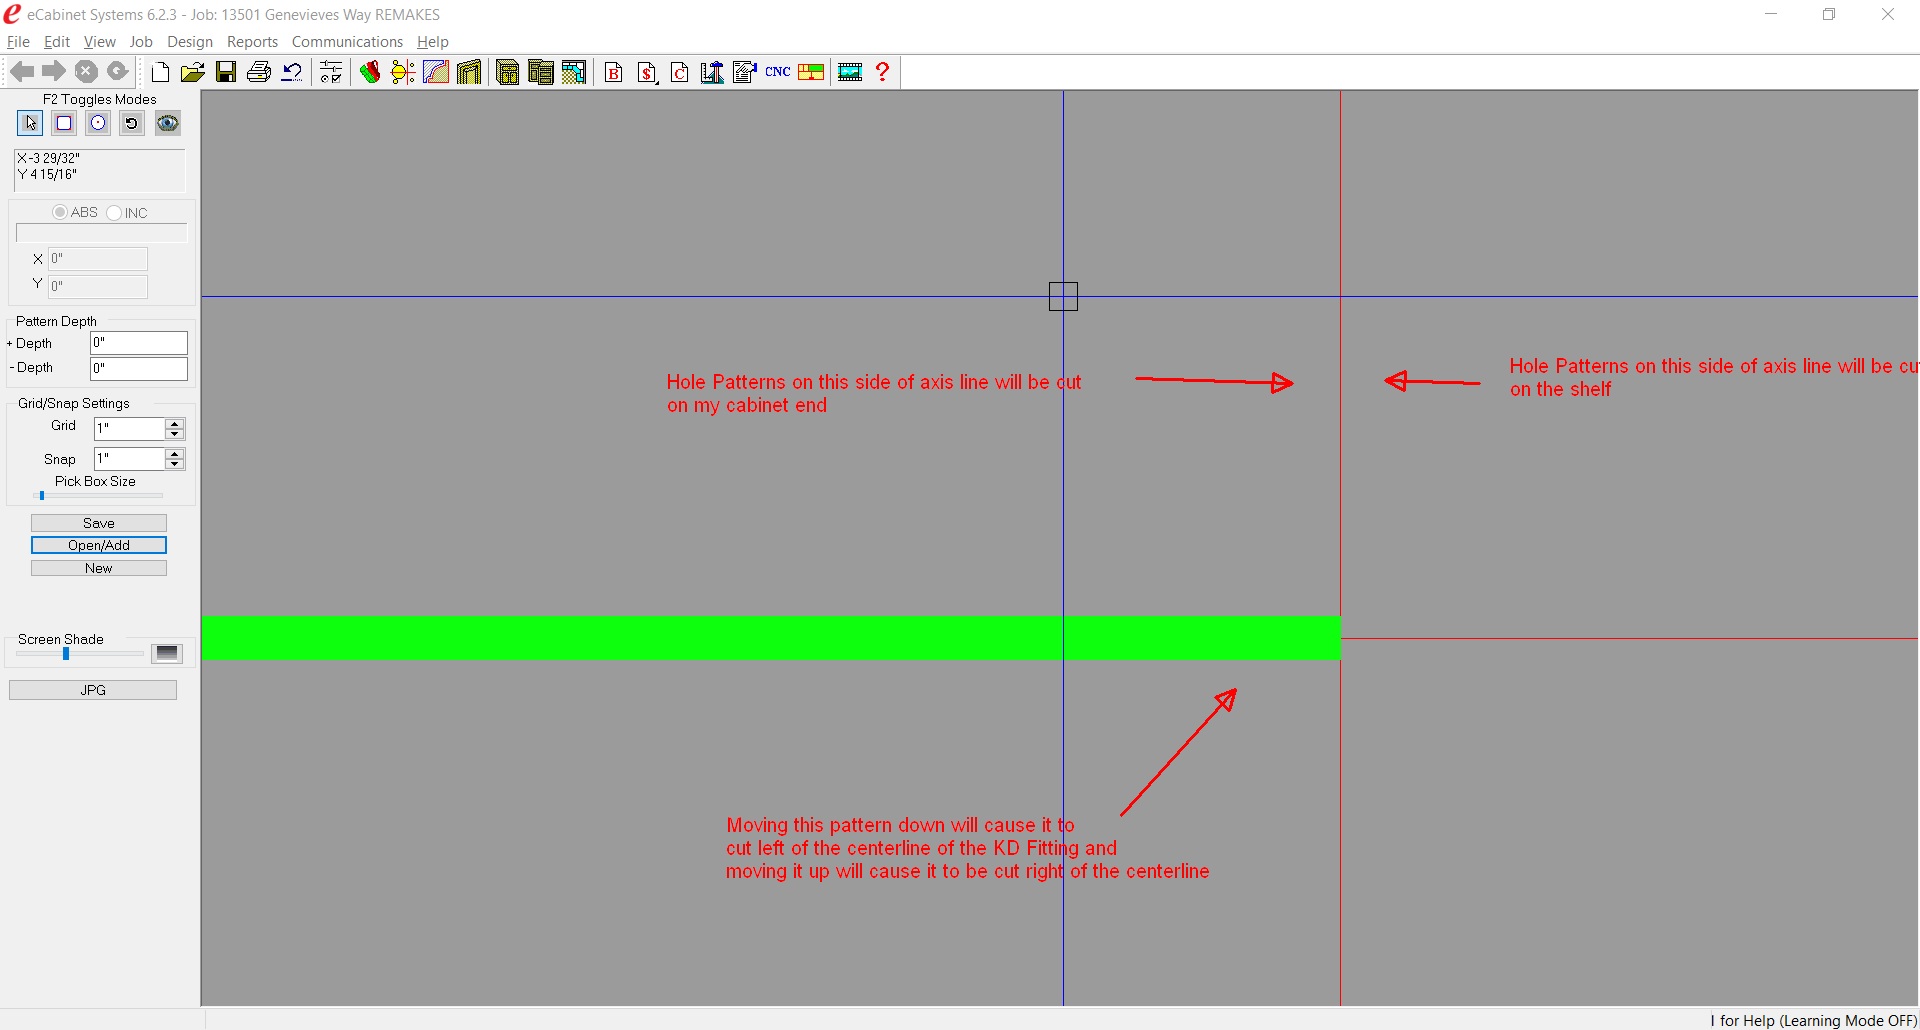The image size is (1920, 1030).
Task: Open the red C report icon
Action: click(680, 72)
